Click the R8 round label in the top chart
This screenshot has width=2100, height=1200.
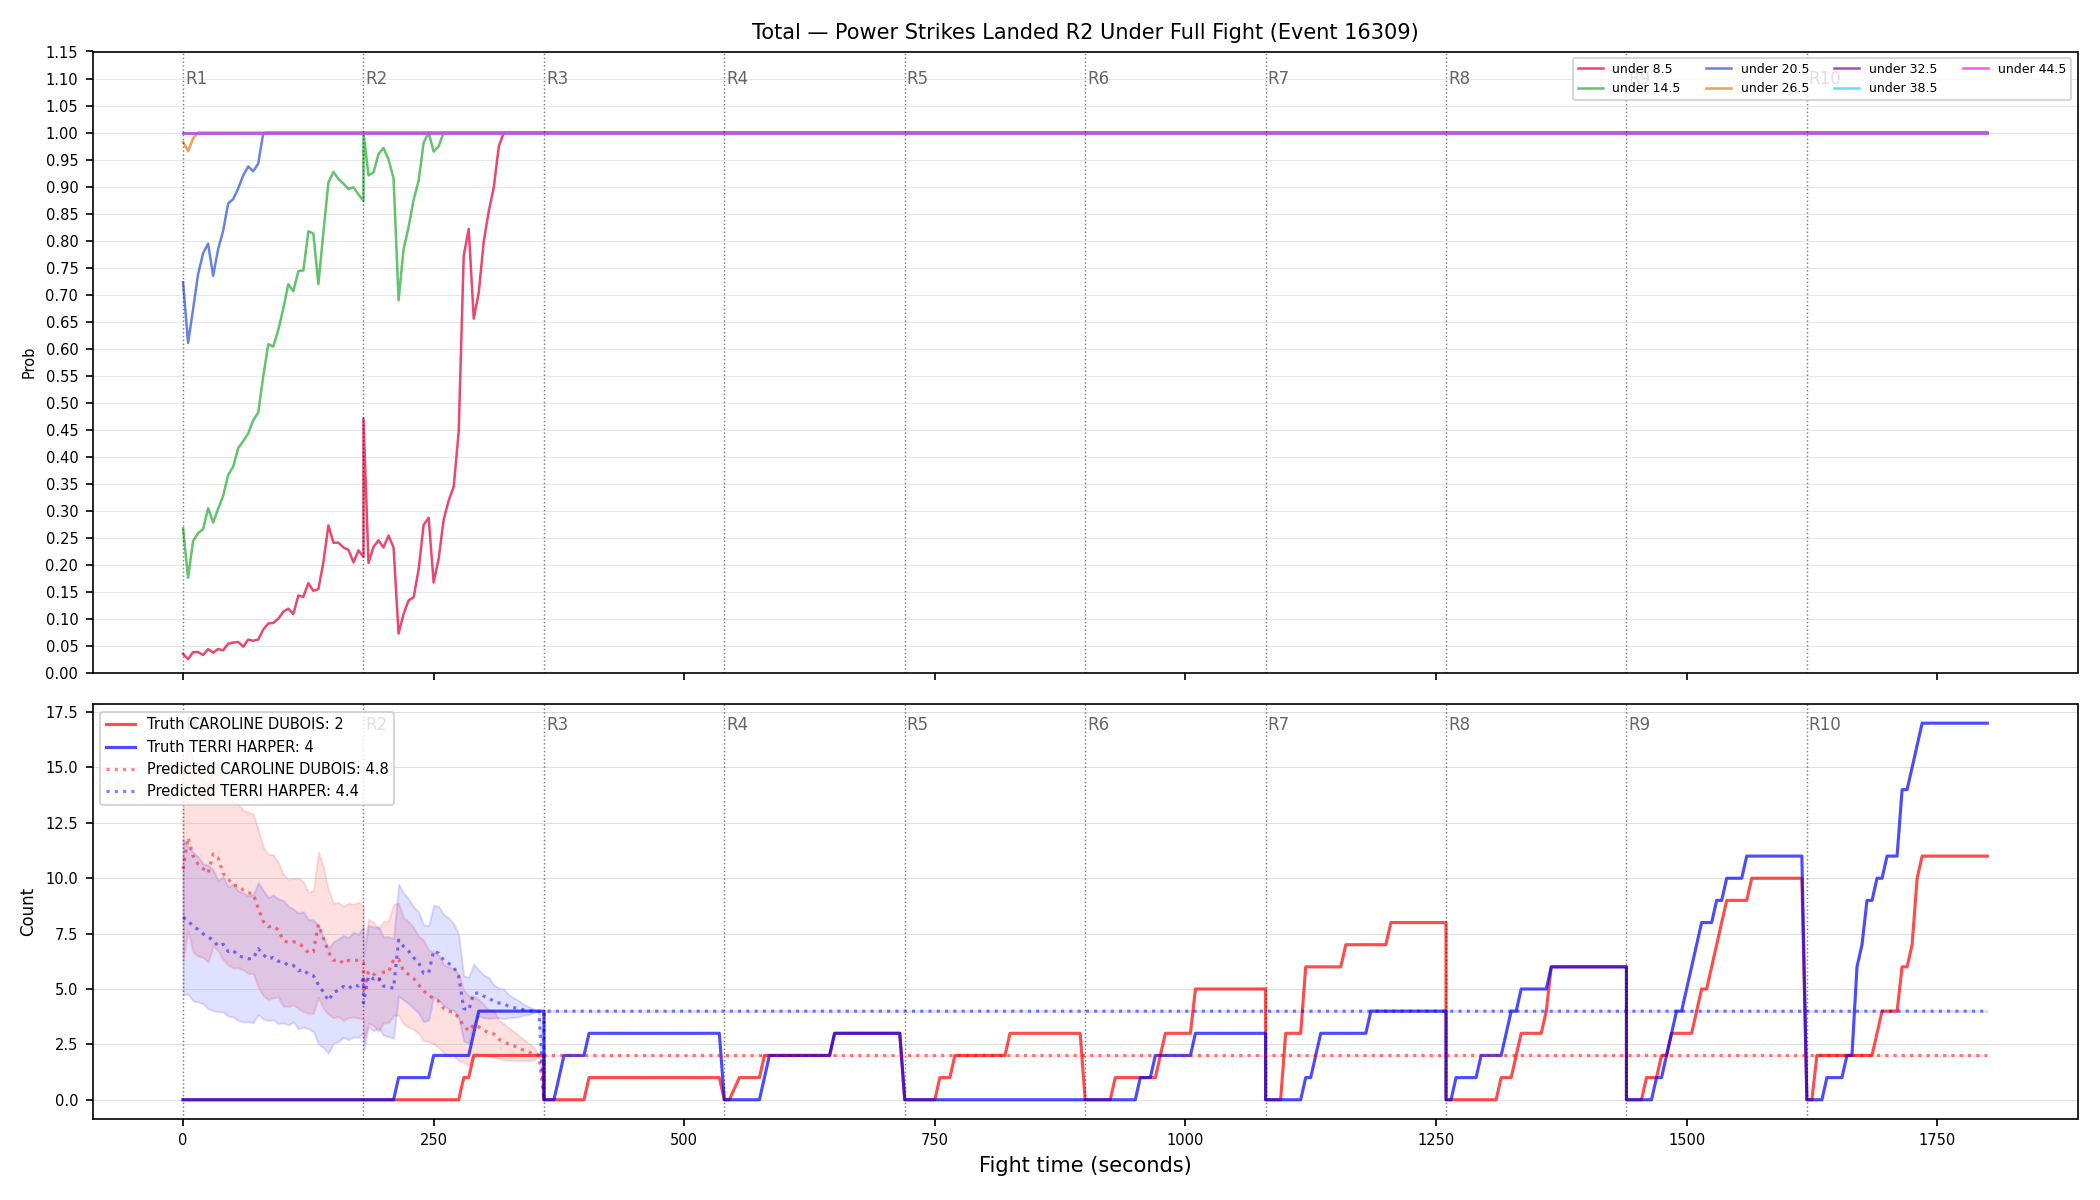(x=1459, y=78)
